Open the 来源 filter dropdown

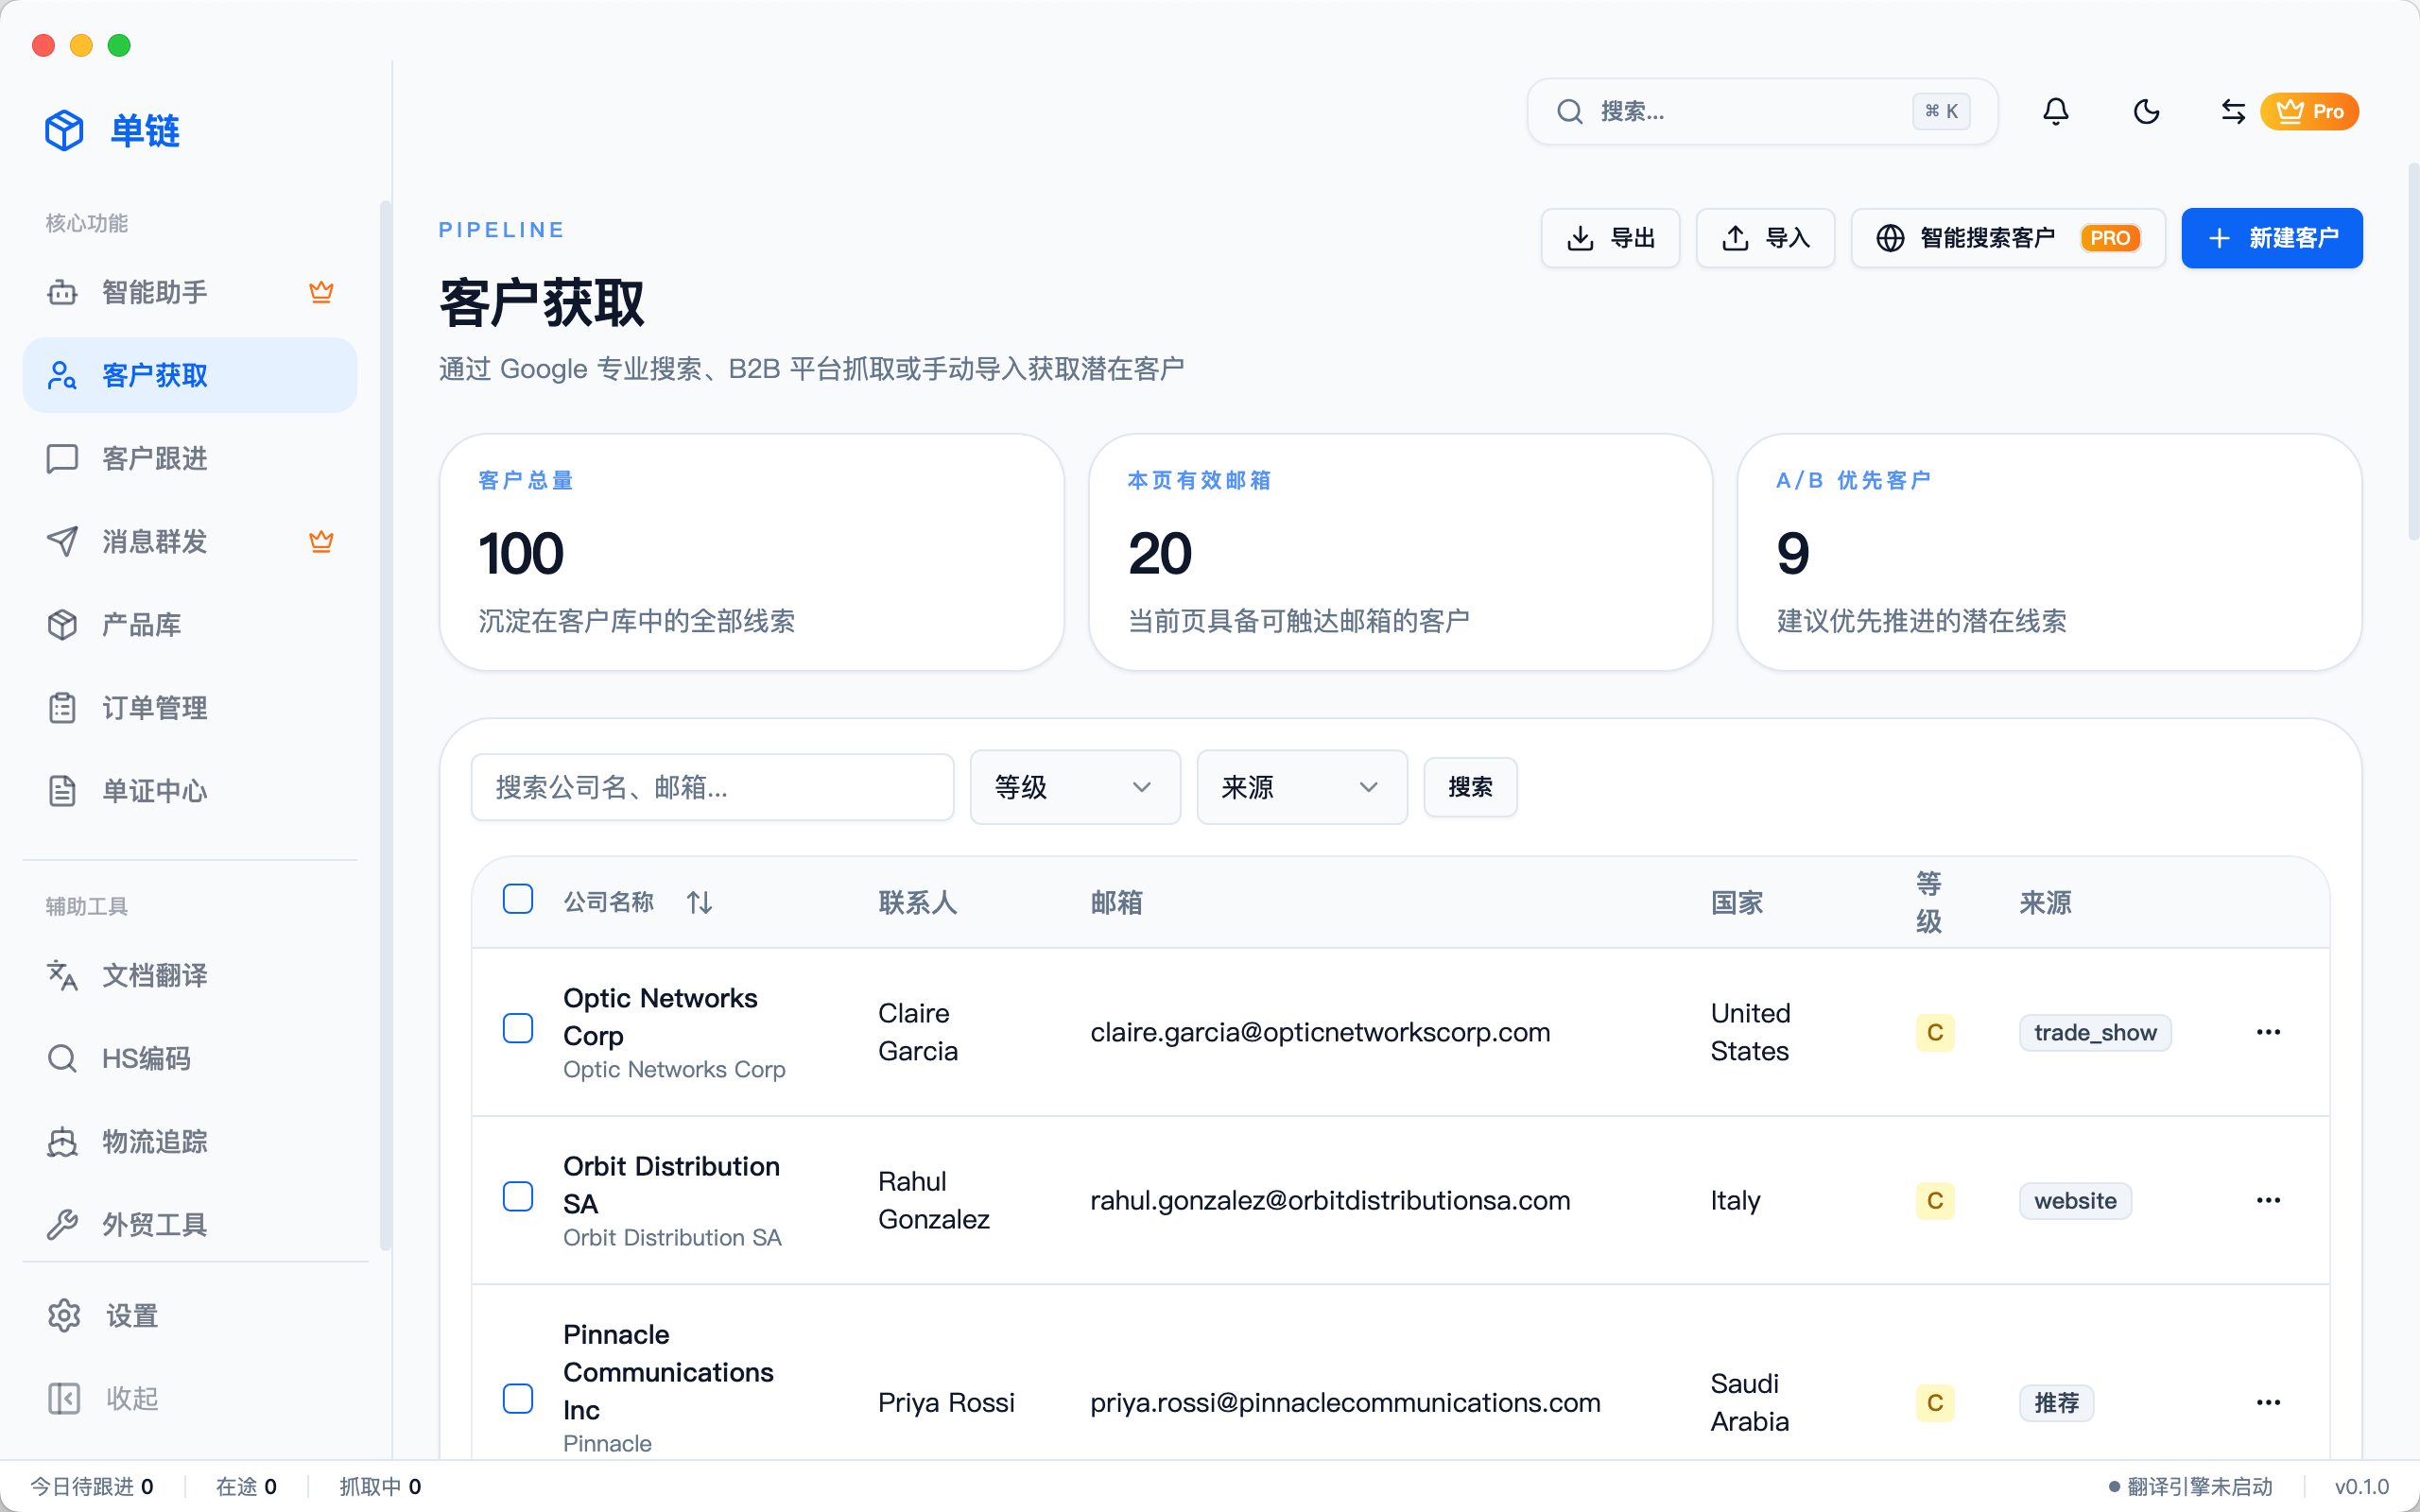[x=1301, y=787]
